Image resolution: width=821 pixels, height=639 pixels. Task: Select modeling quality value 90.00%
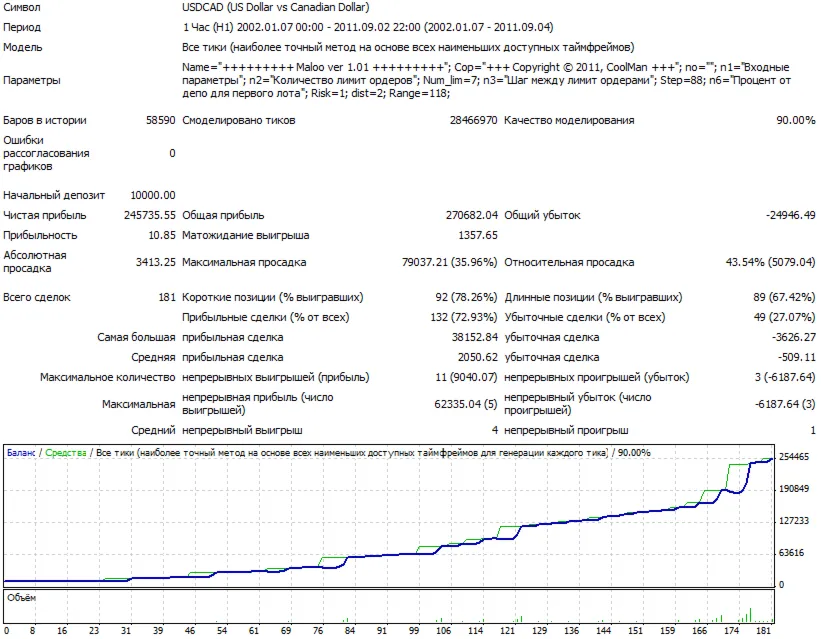[x=795, y=120]
